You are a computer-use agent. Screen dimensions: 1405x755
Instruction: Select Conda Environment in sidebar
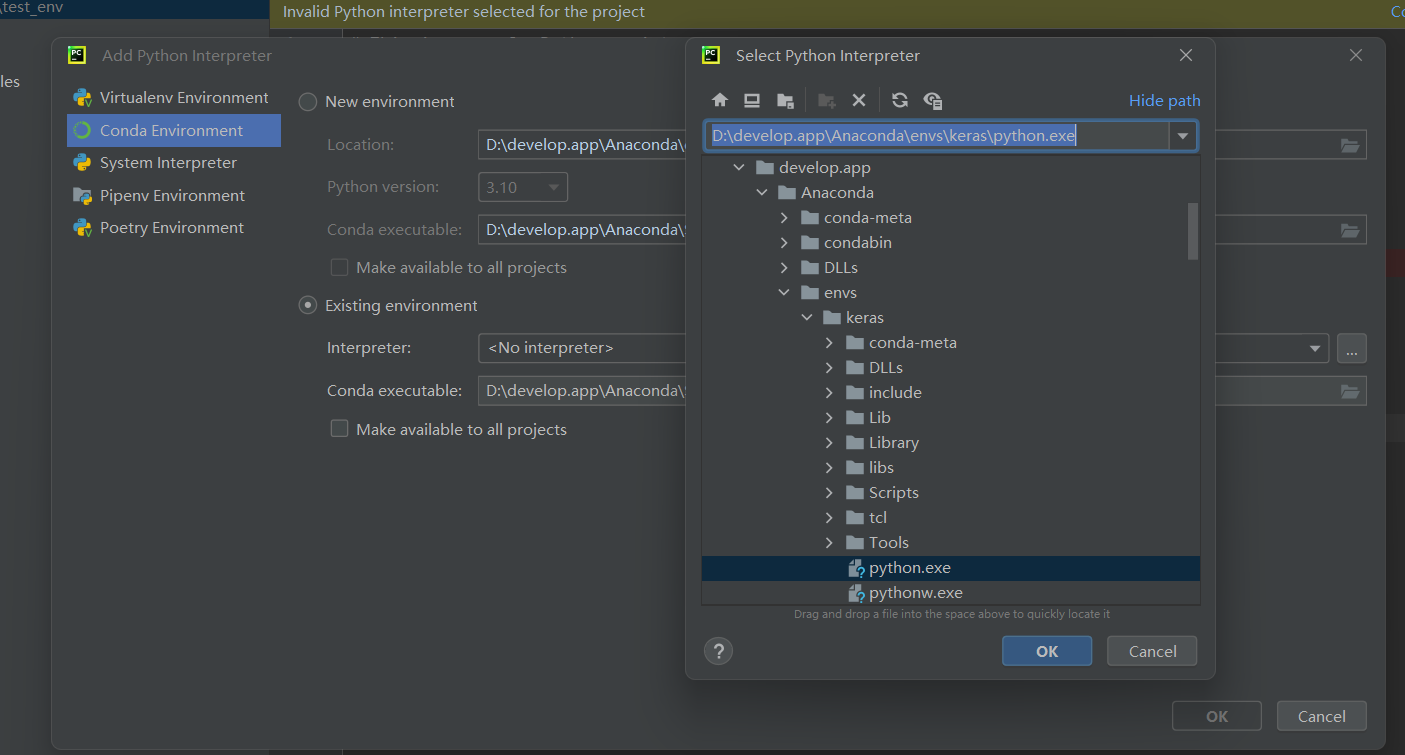(x=173, y=130)
